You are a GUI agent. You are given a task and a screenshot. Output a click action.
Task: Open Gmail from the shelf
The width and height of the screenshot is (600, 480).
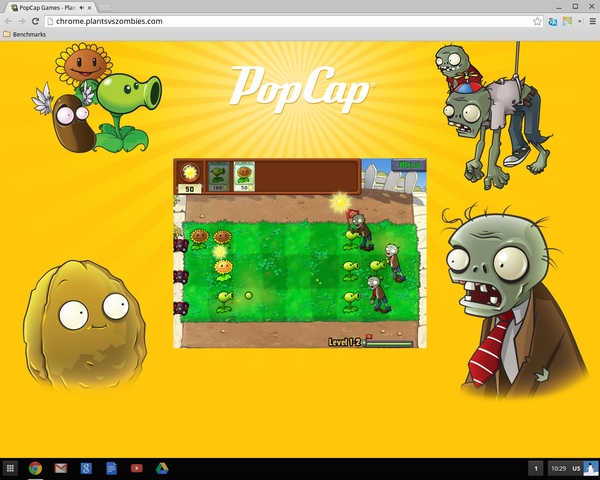tap(60, 468)
